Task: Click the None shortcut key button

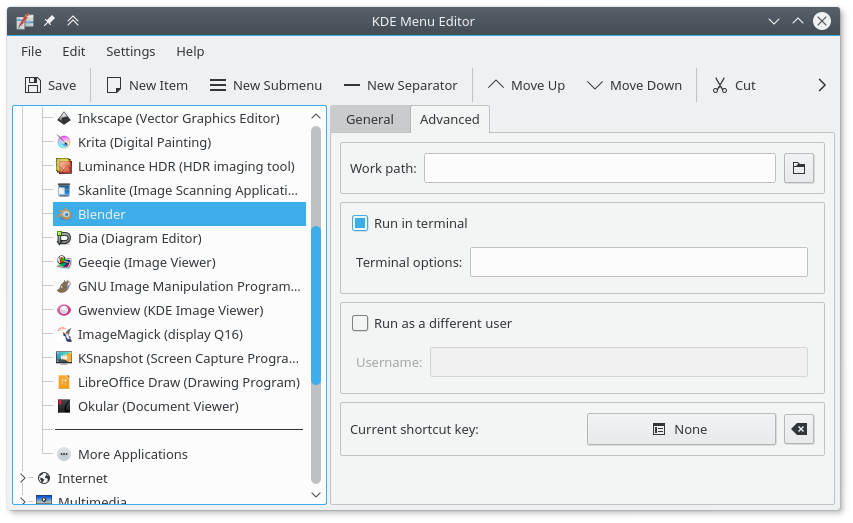Action: (680, 429)
